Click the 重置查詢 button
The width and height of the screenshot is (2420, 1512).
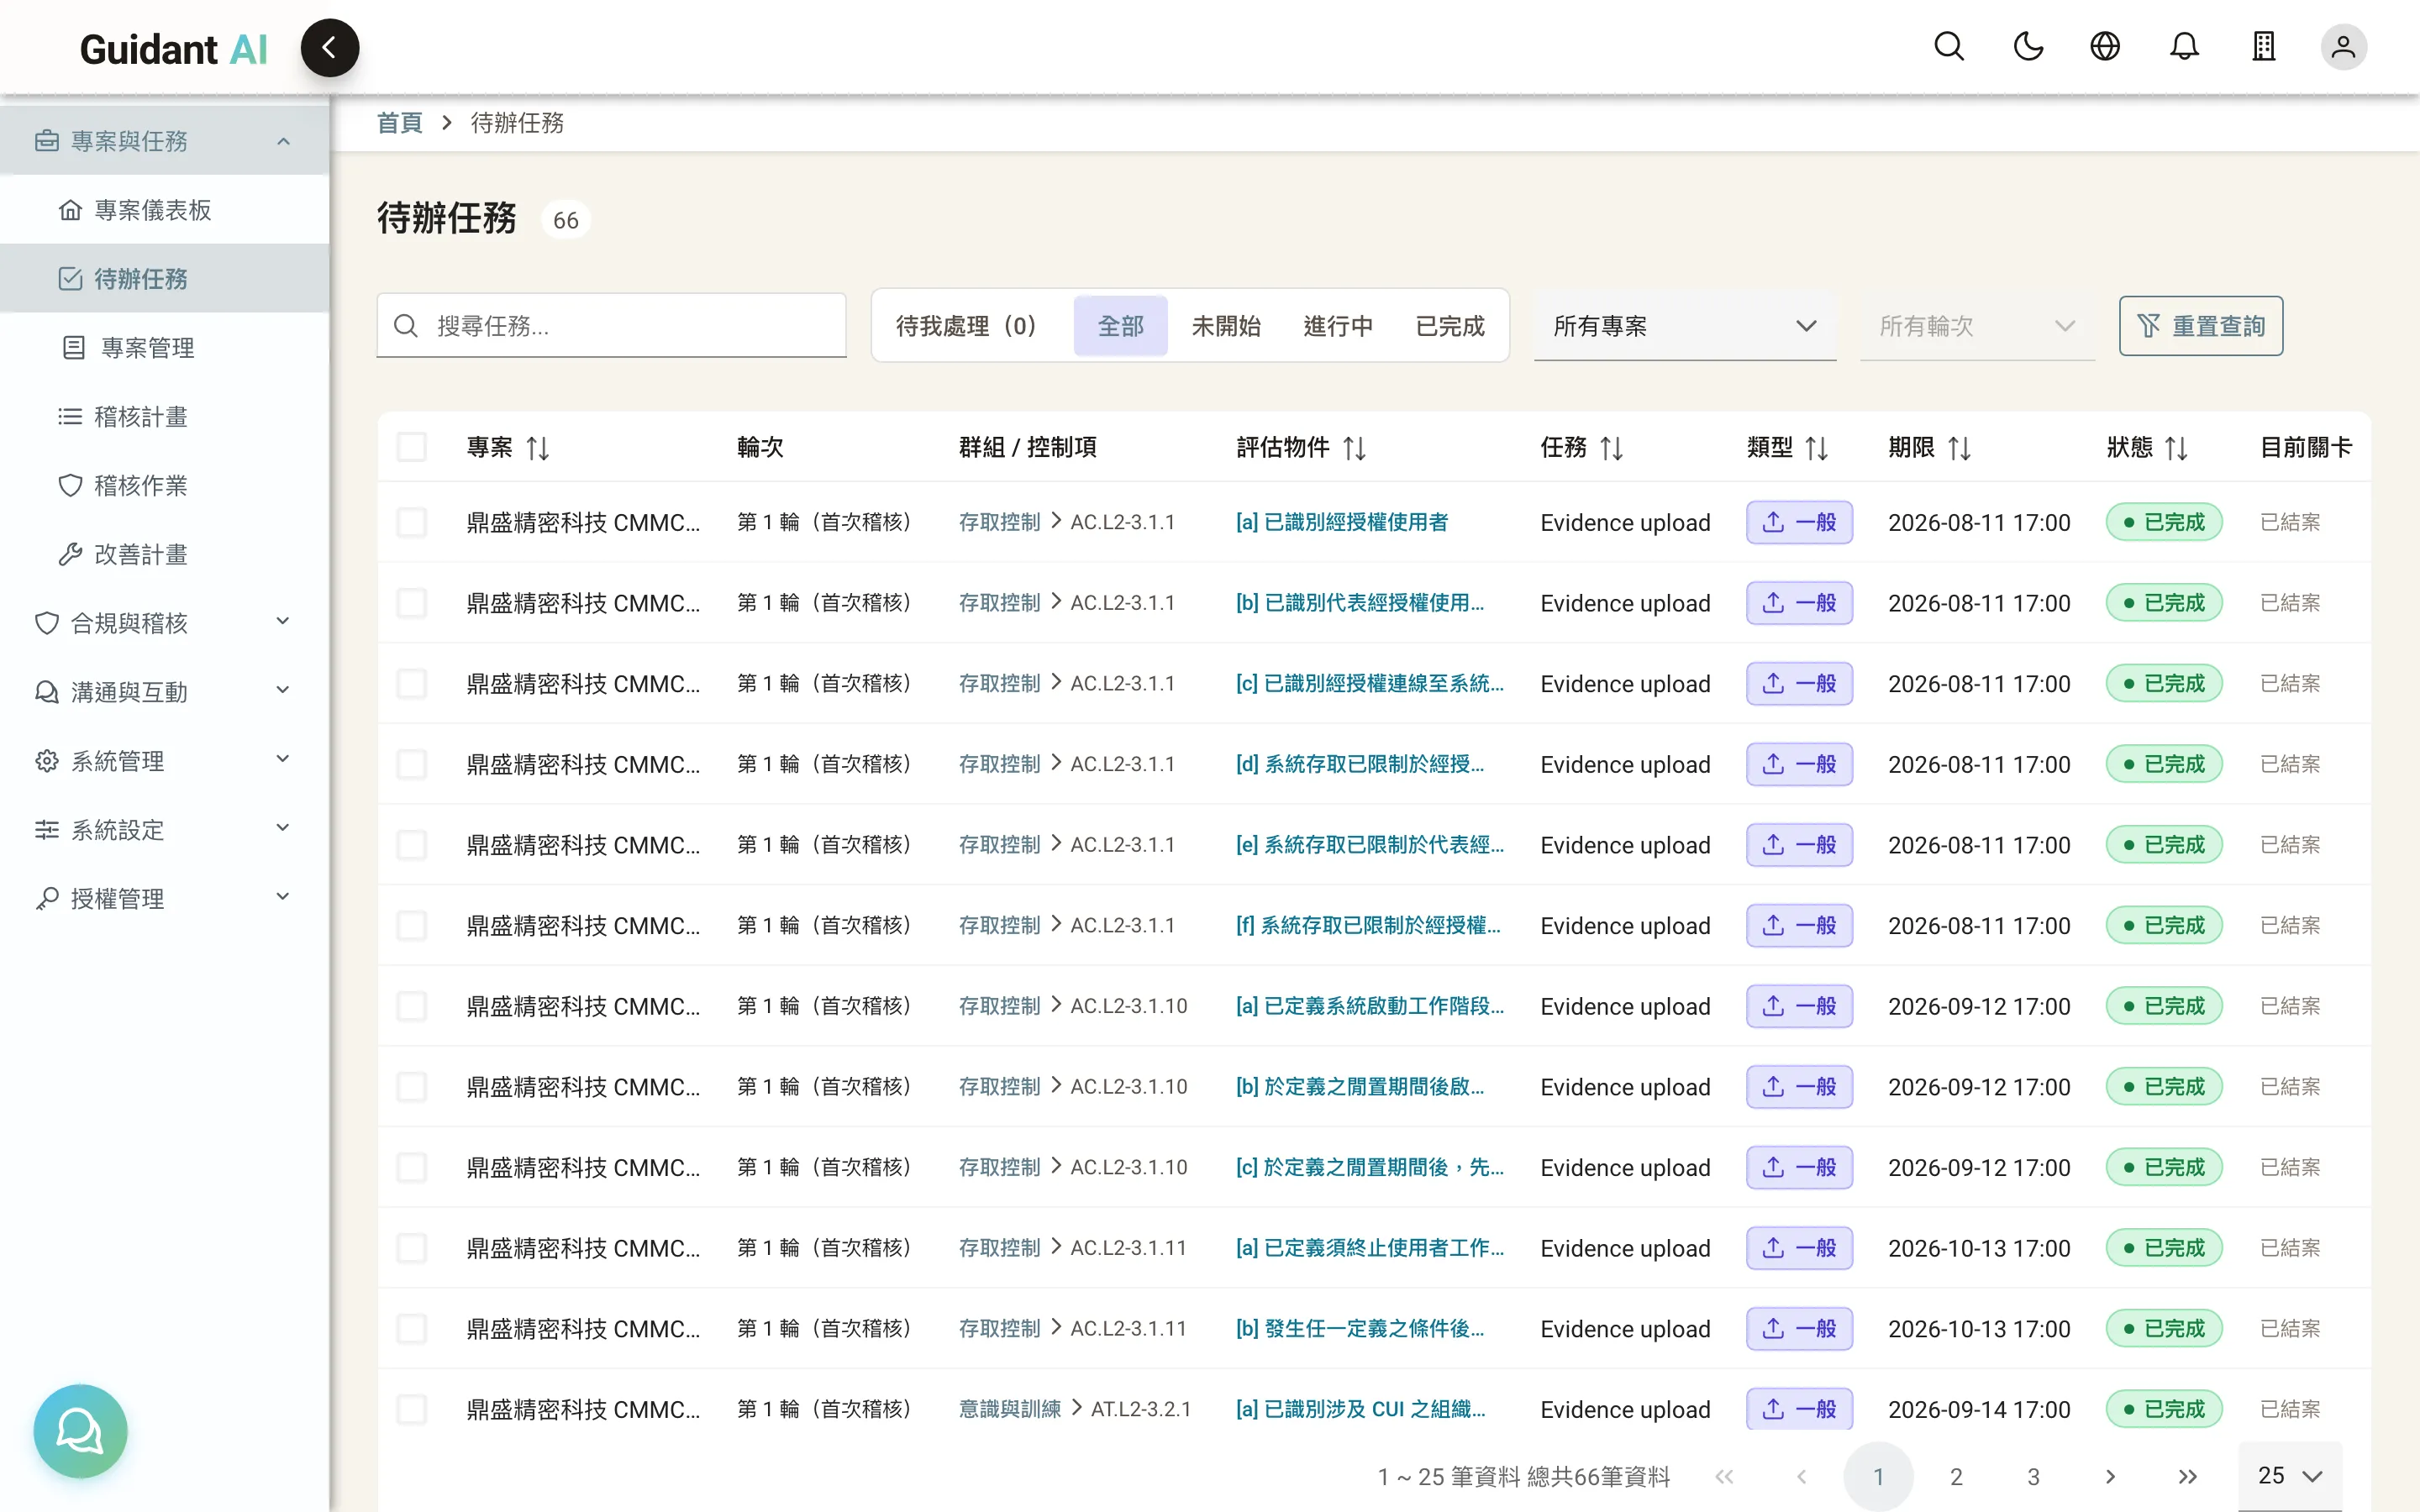pos(2200,326)
